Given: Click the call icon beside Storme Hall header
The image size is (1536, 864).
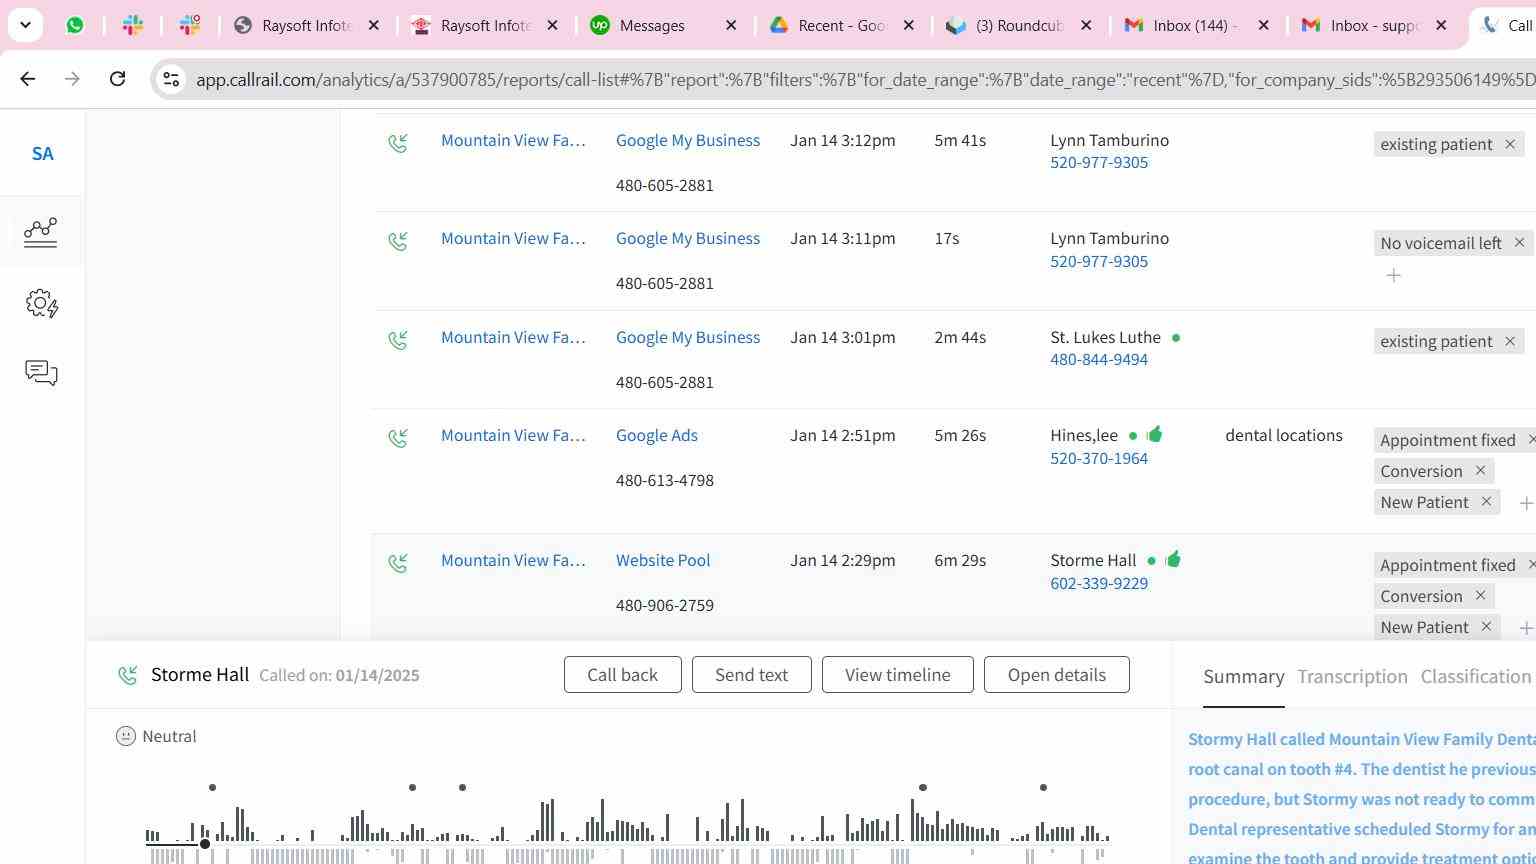Looking at the screenshot, I should (x=127, y=675).
